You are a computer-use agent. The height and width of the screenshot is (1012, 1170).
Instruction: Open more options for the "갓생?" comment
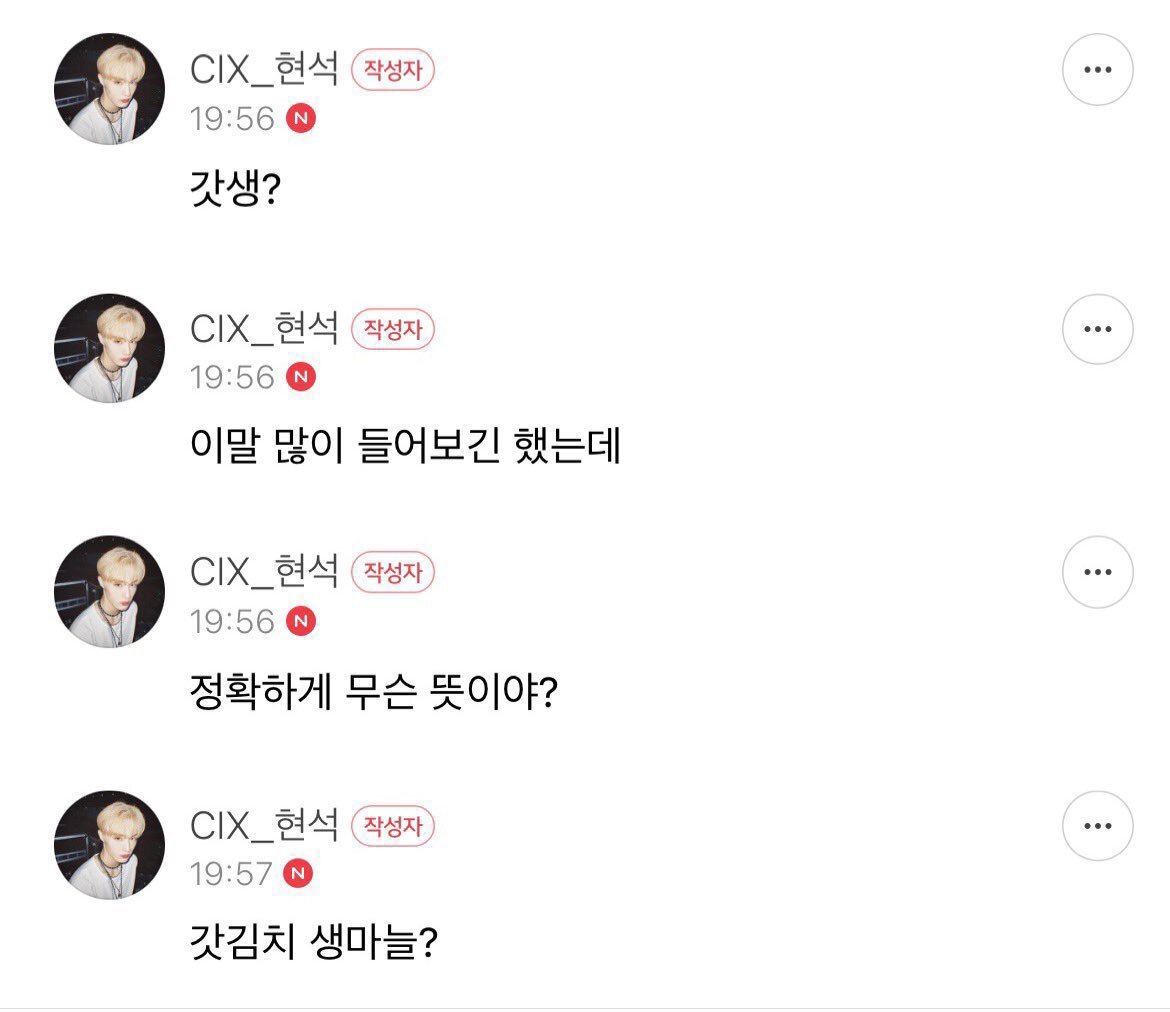click(1097, 70)
